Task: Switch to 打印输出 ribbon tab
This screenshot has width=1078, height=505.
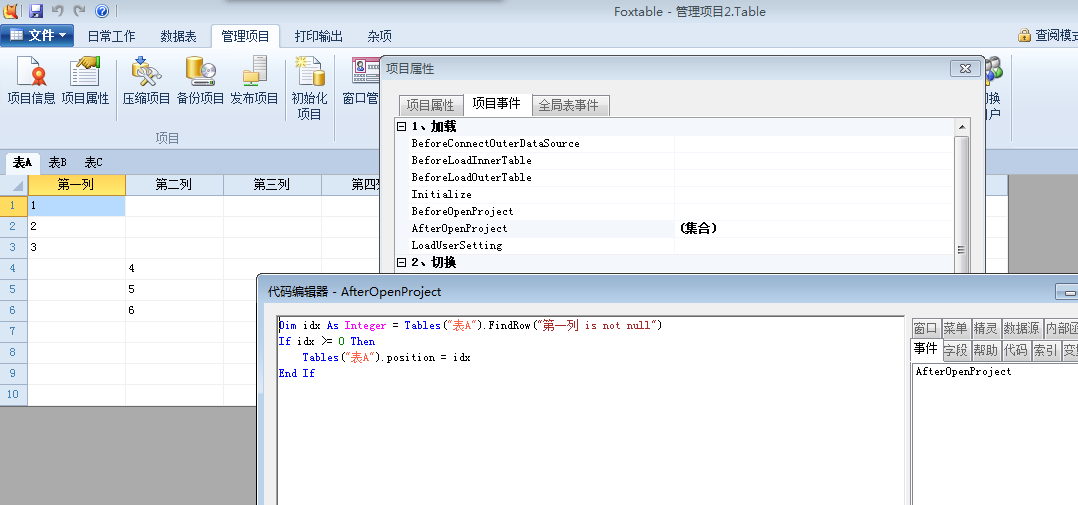Action: click(x=319, y=36)
